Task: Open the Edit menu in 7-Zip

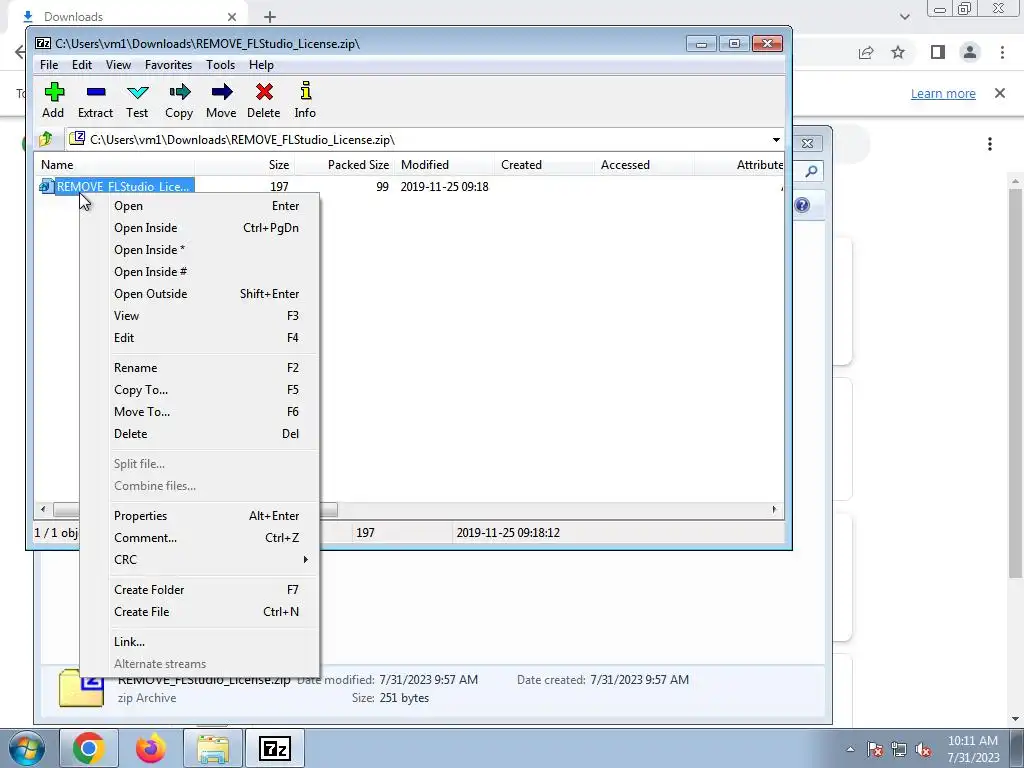Action: pyautogui.click(x=82, y=65)
